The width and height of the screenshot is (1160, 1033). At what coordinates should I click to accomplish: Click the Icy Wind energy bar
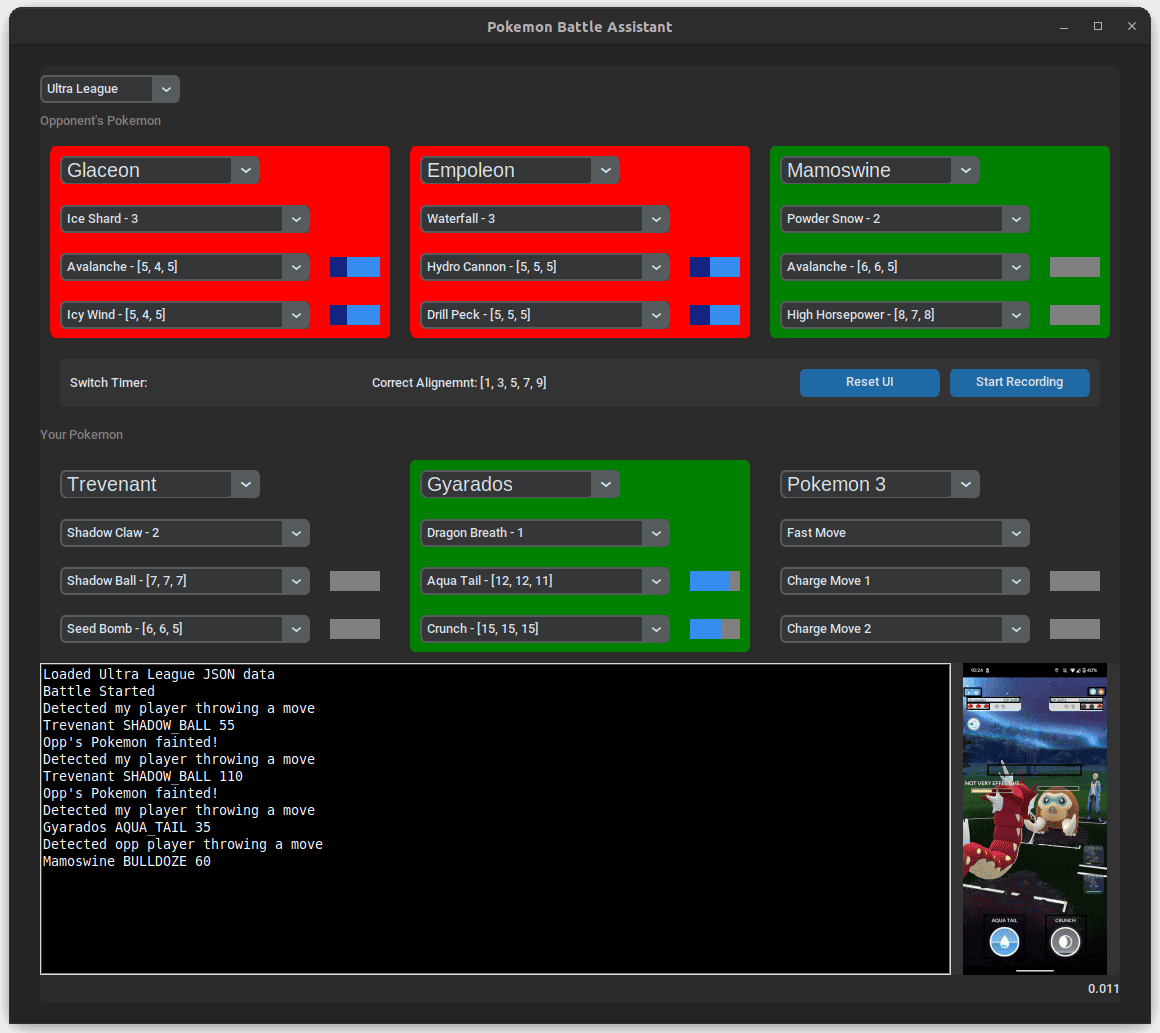click(x=355, y=315)
